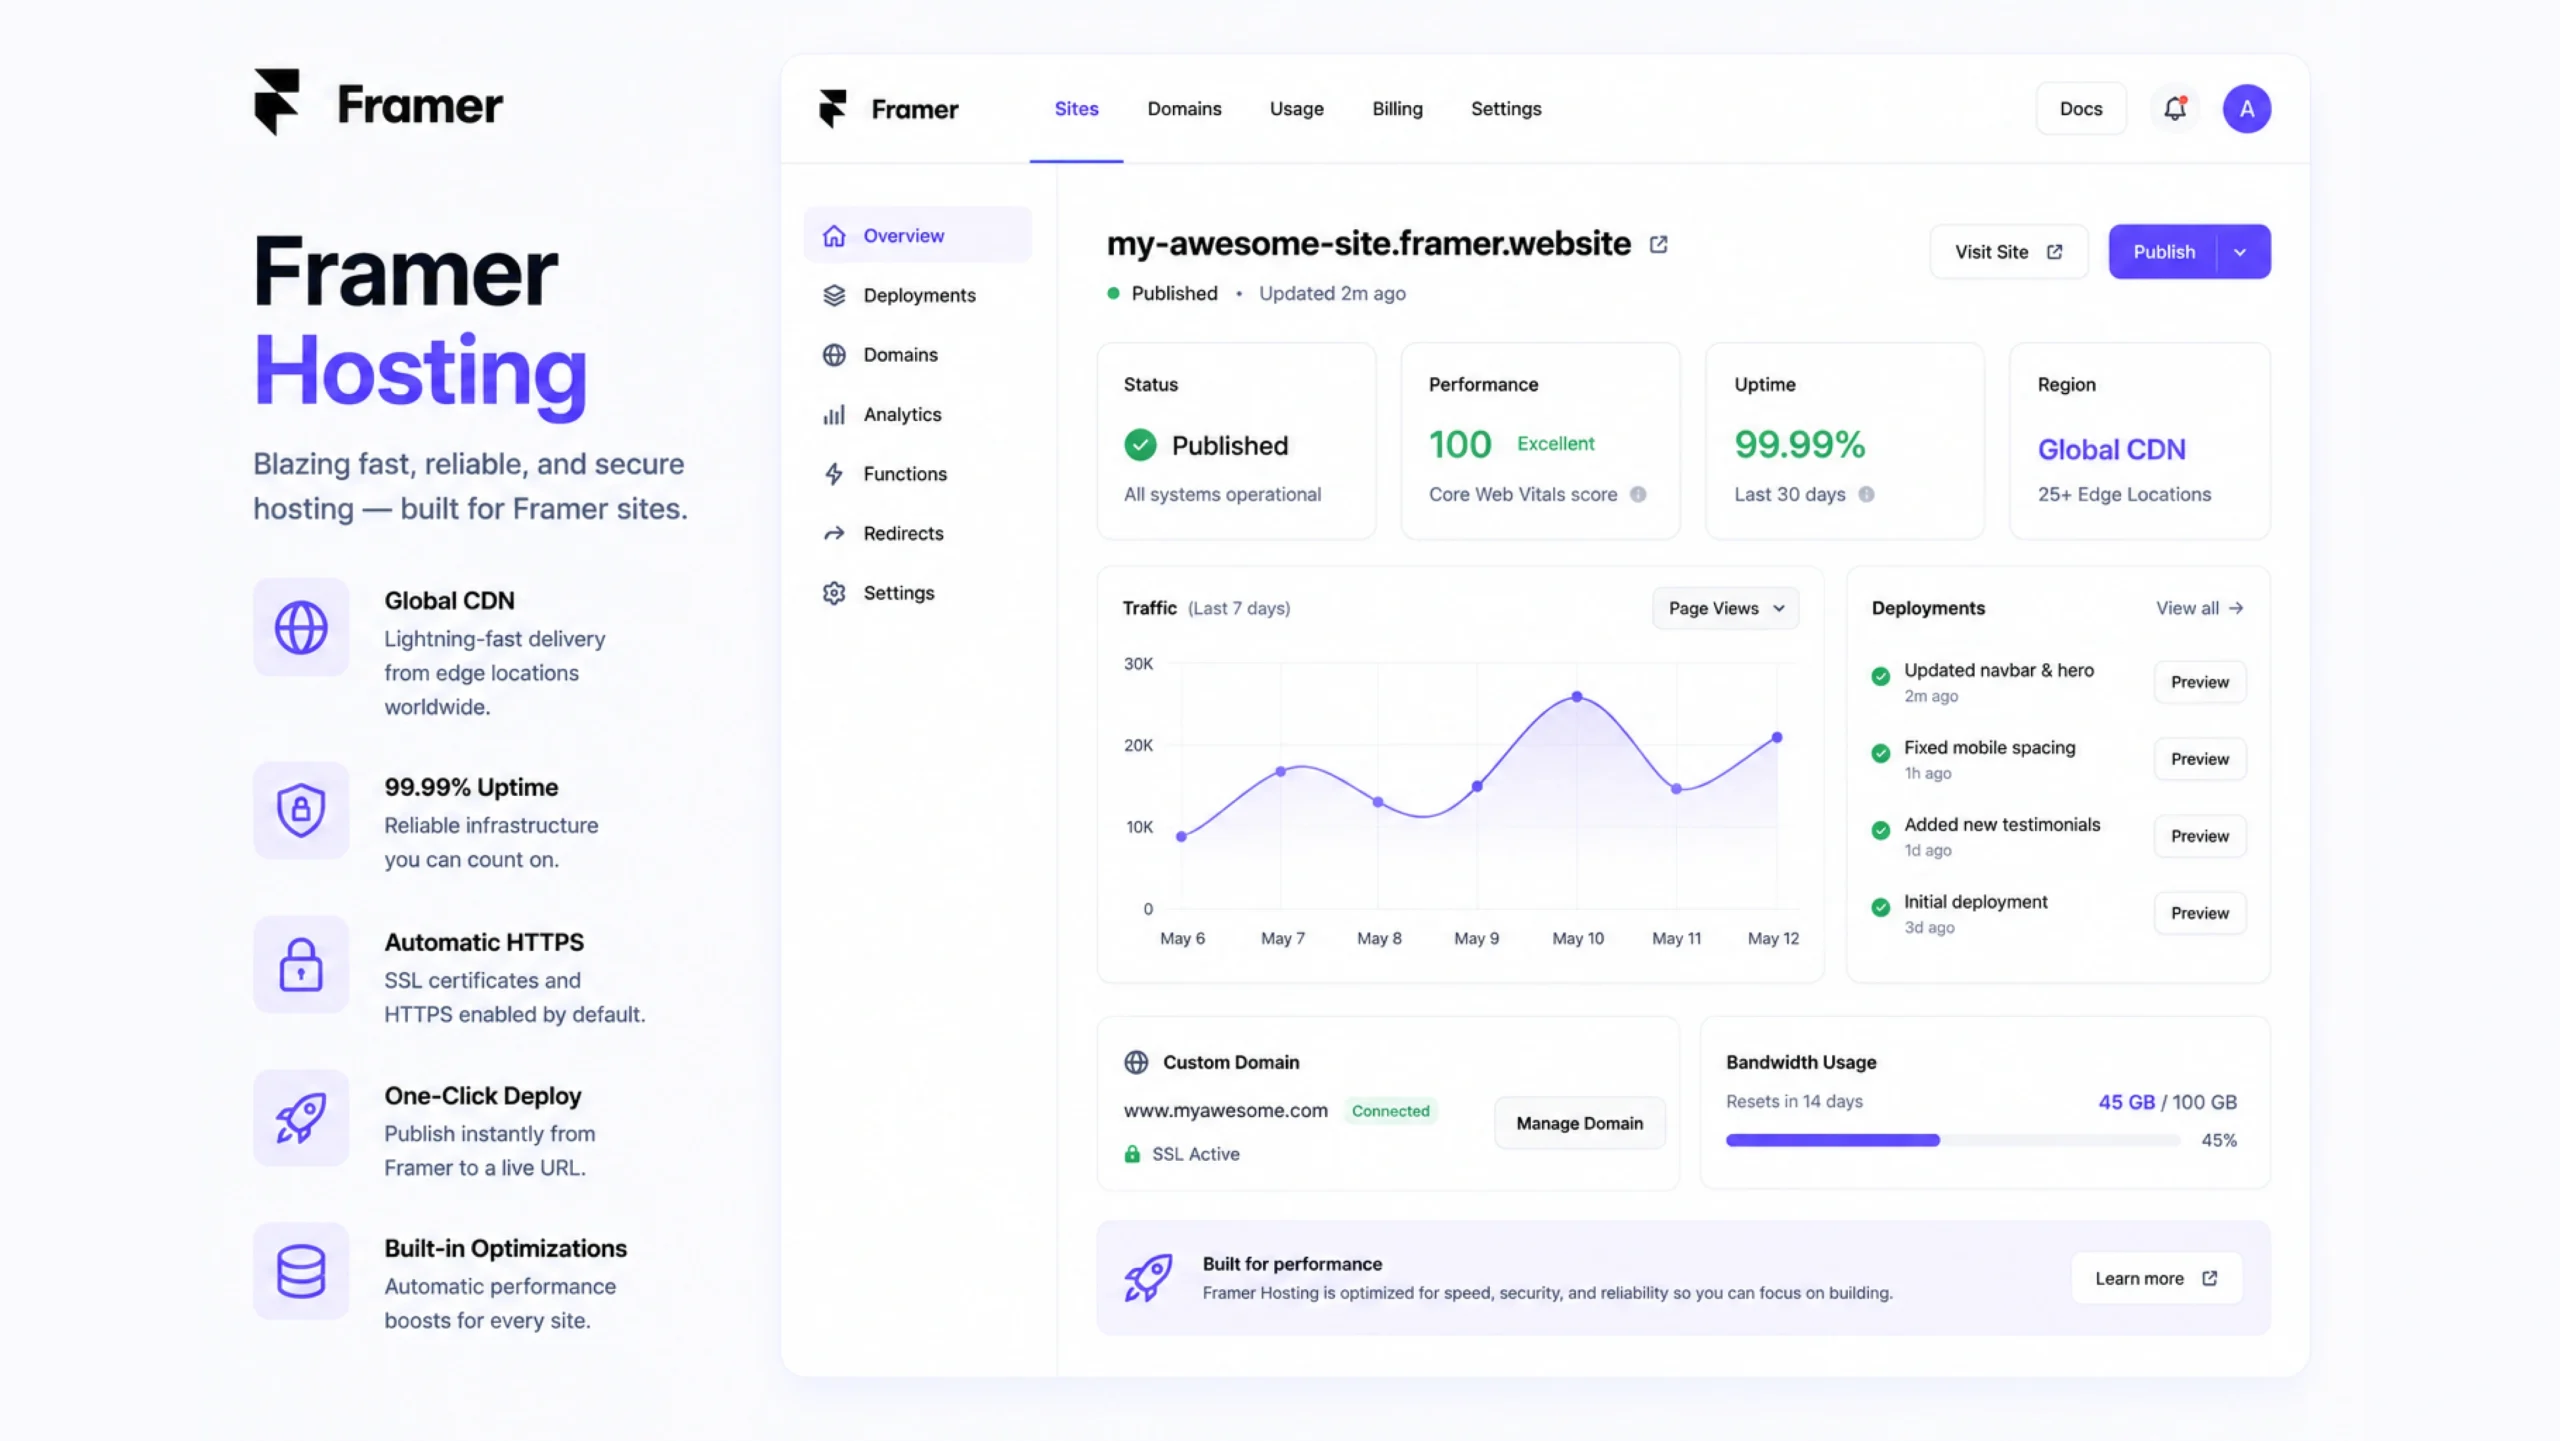
Task: Click the Custom Domain globe icon
Action: (1136, 1062)
